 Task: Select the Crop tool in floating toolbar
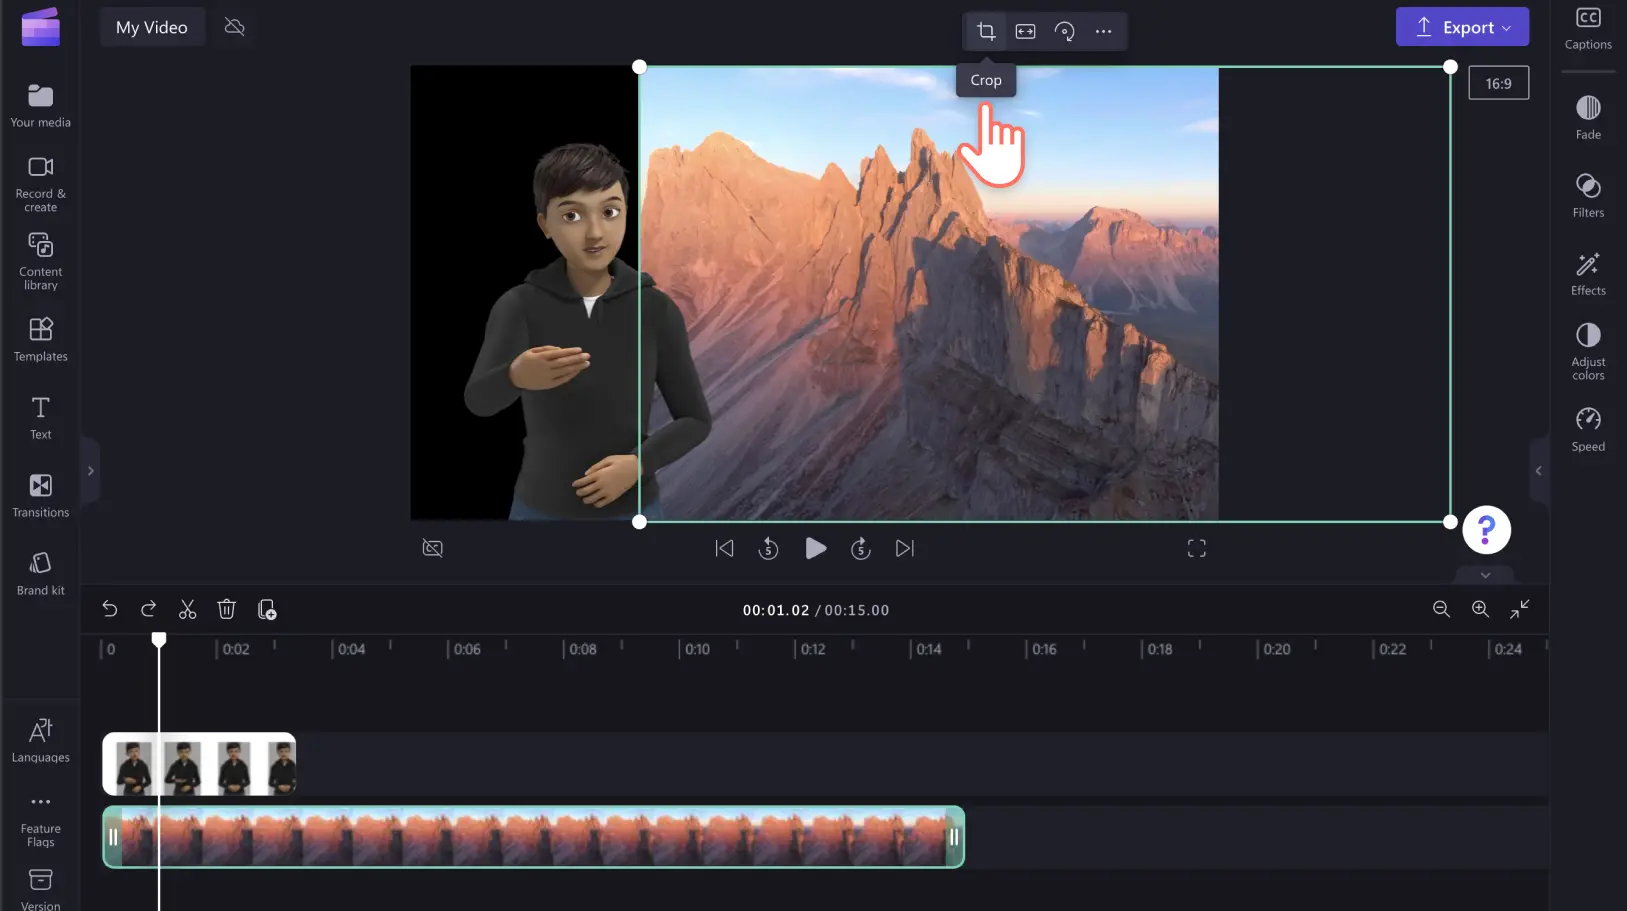pos(986,31)
